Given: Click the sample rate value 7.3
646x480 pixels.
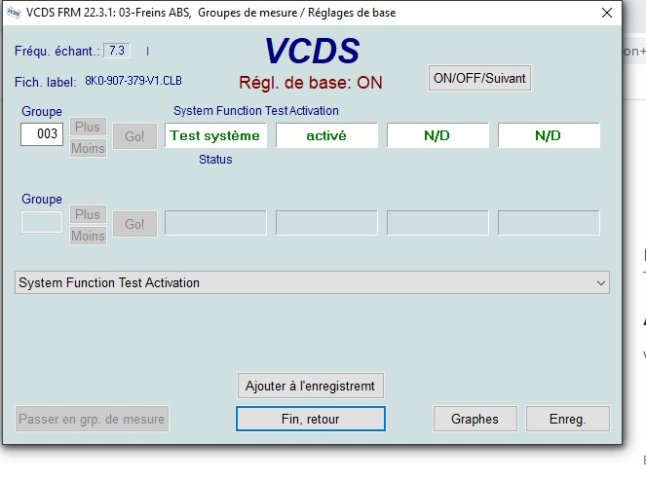Looking at the screenshot, I should click(117, 51).
